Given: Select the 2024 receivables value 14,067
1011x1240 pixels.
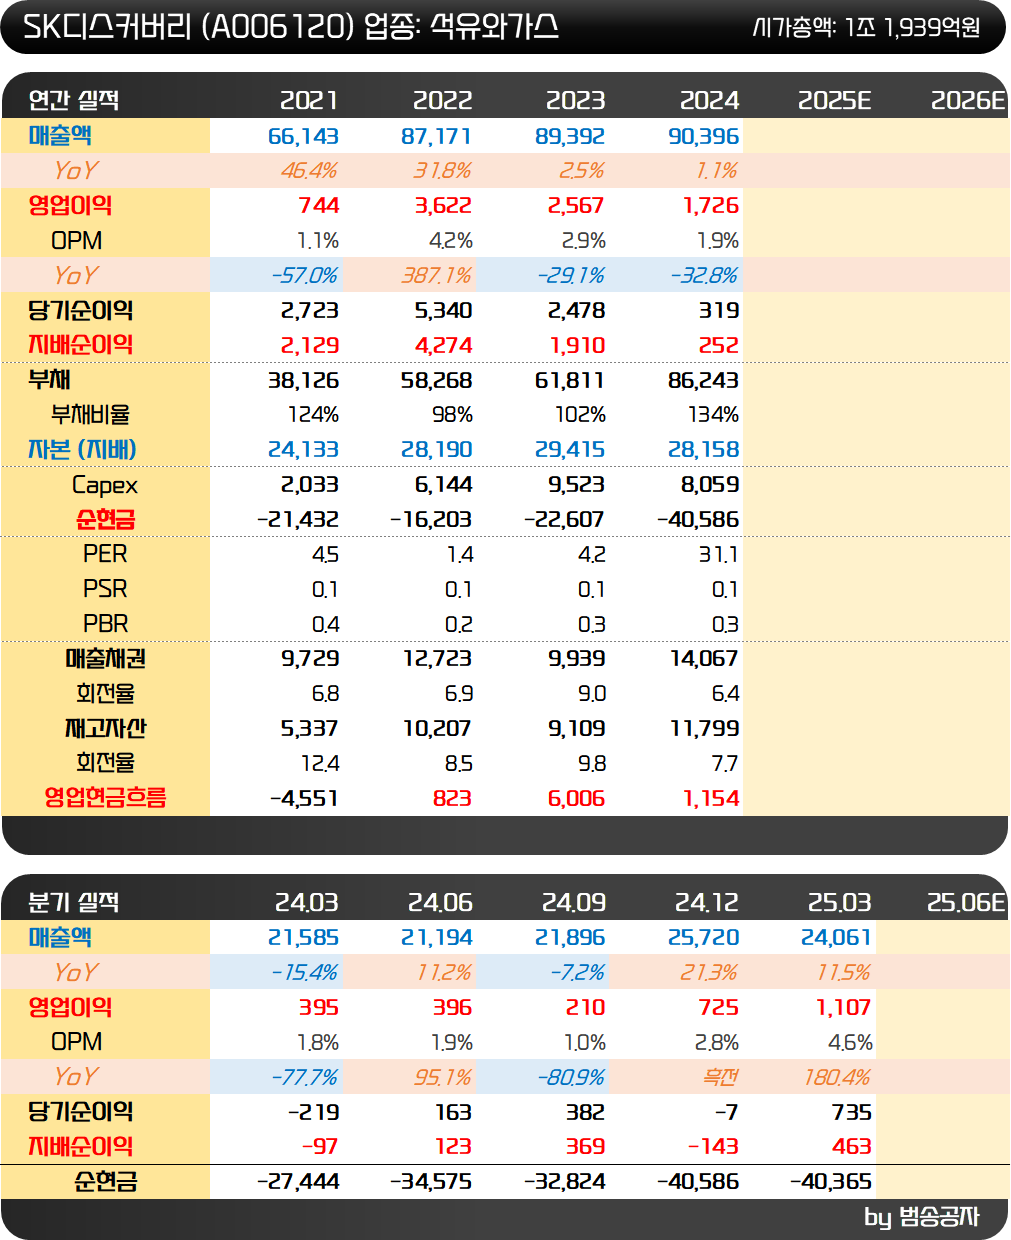Looking at the screenshot, I should [704, 659].
